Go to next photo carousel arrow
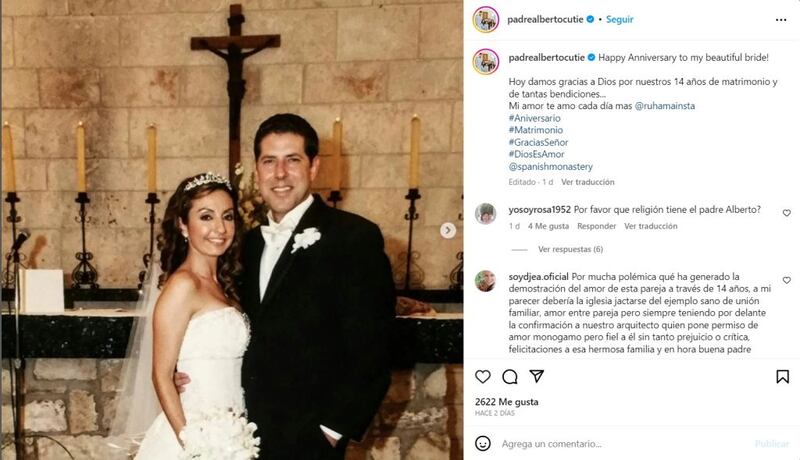The width and height of the screenshot is (800, 460). tap(448, 230)
